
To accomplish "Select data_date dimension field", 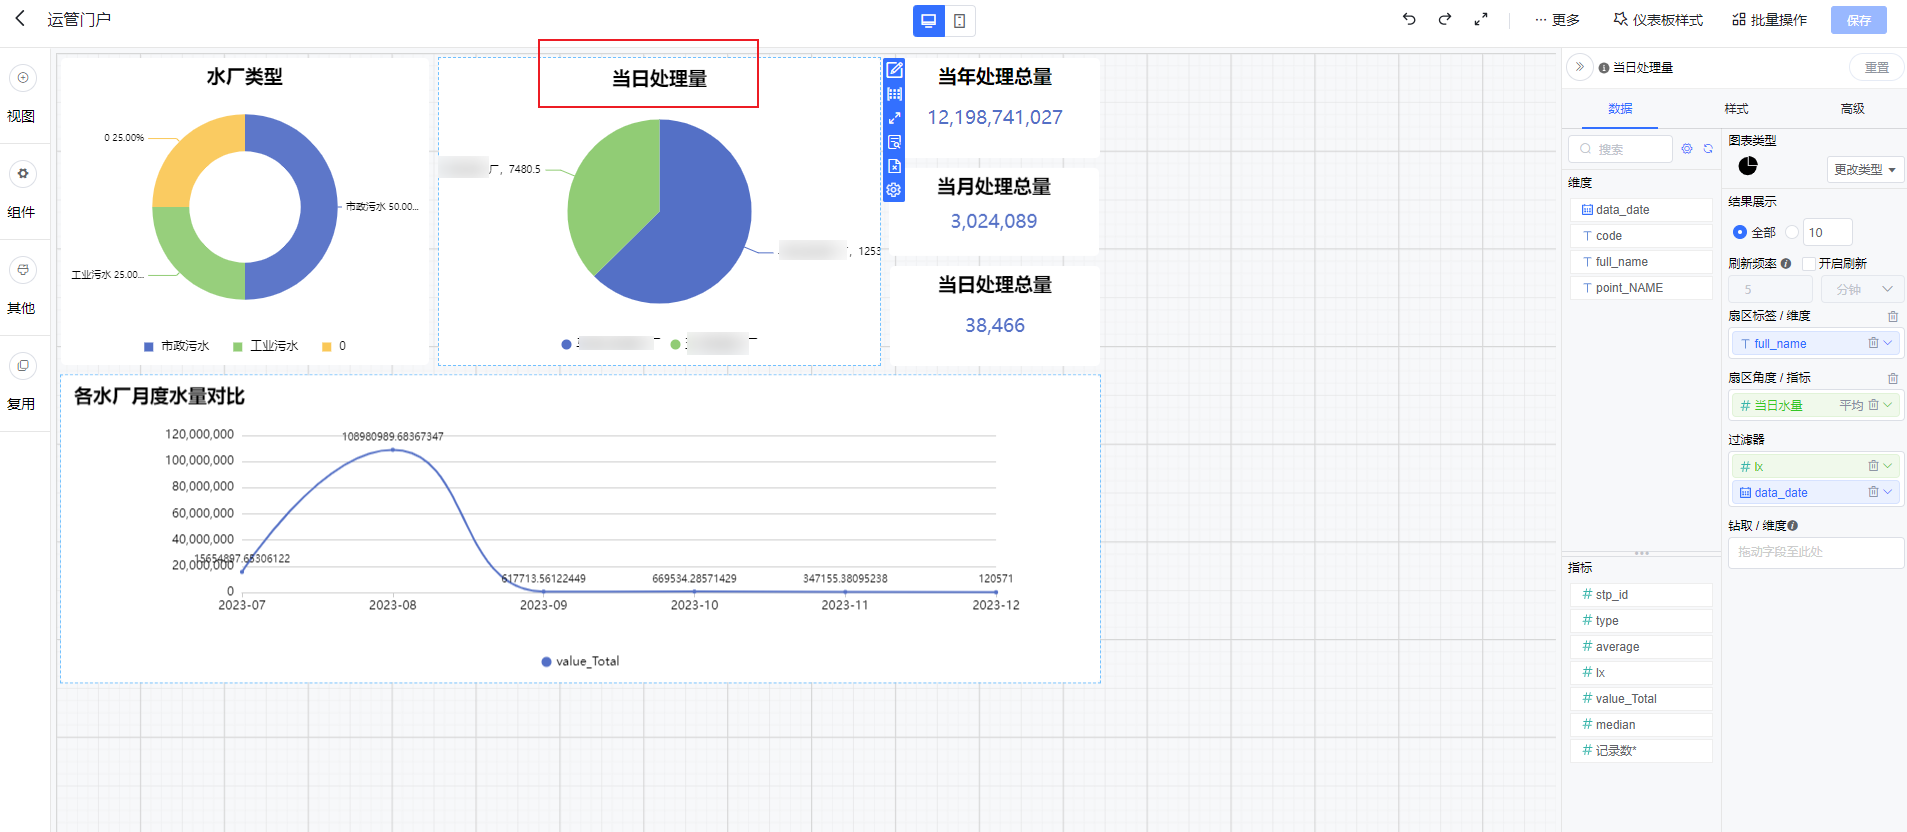I will (x=1641, y=210).
